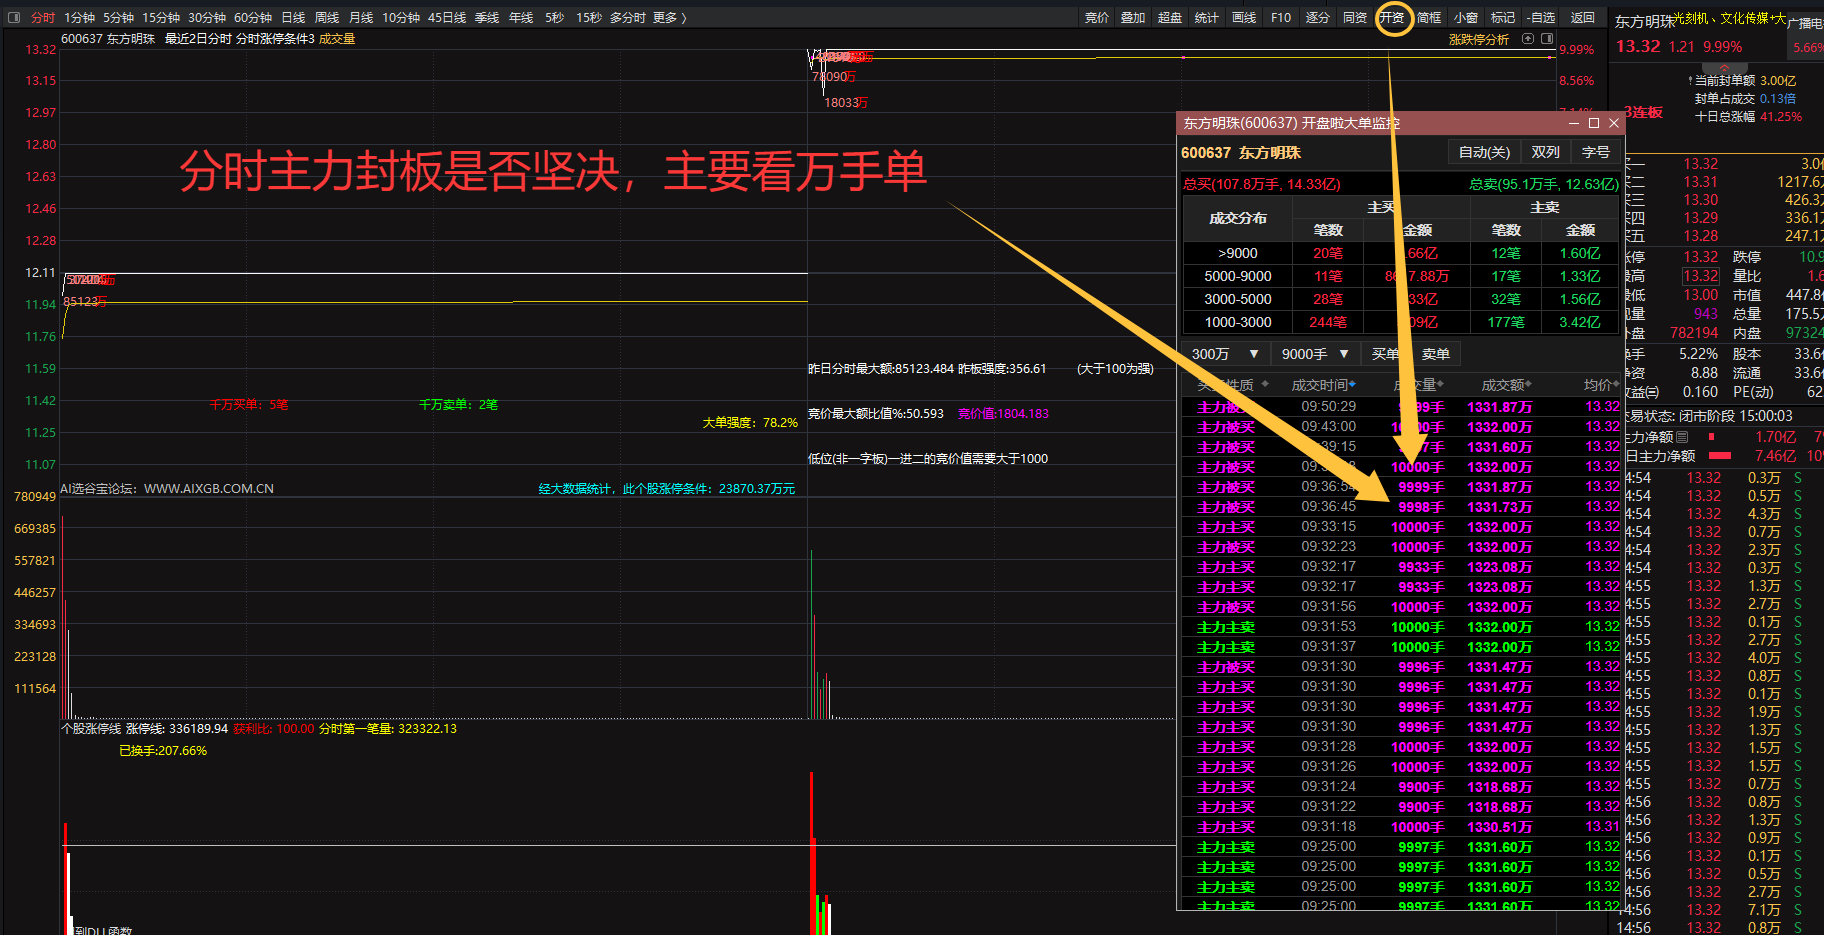Click the 返回 back button

coord(1582,17)
